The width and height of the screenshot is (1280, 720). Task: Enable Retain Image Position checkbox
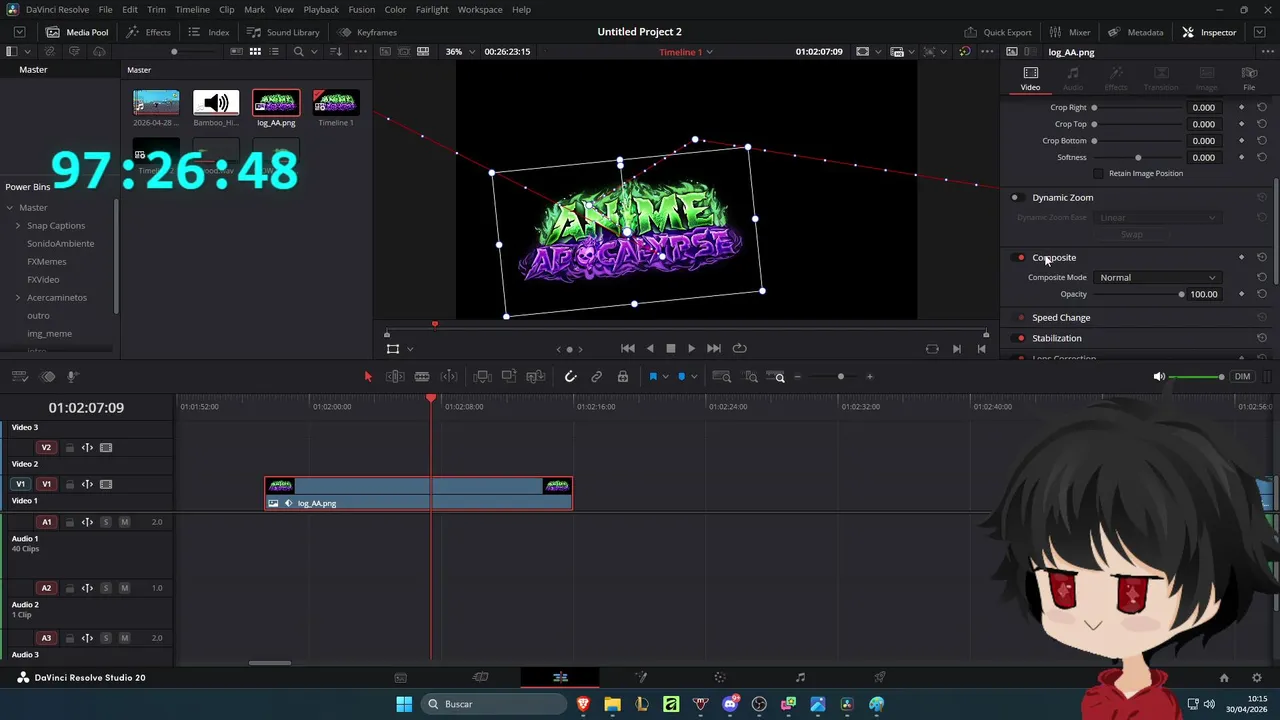point(1099,173)
